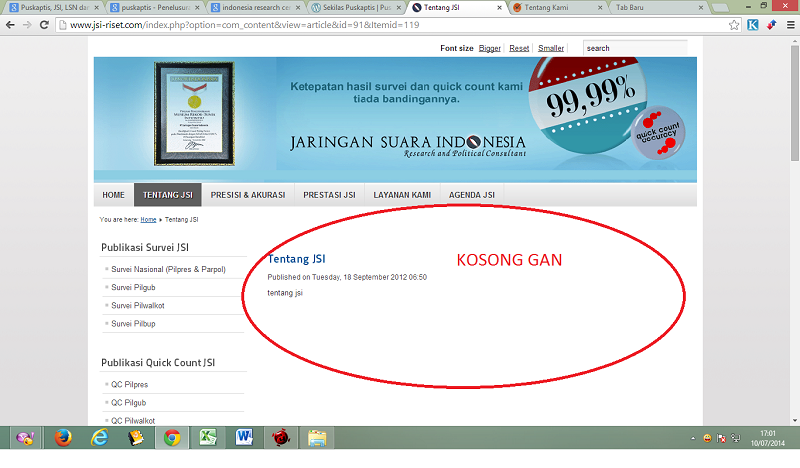Screen dimensions: 800x468
Task: Bookmark page with the star icon
Action: (734, 25)
